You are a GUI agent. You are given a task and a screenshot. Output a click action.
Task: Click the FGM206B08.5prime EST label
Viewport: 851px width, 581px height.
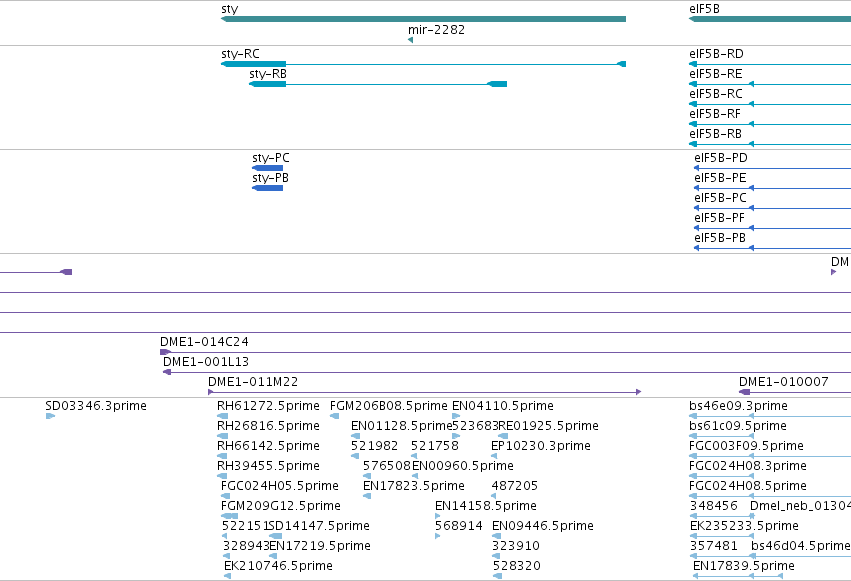[389, 406]
